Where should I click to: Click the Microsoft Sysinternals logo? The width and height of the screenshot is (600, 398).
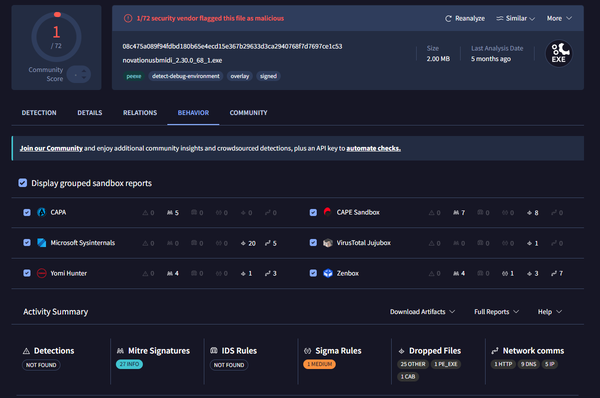pyautogui.click(x=41, y=243)
